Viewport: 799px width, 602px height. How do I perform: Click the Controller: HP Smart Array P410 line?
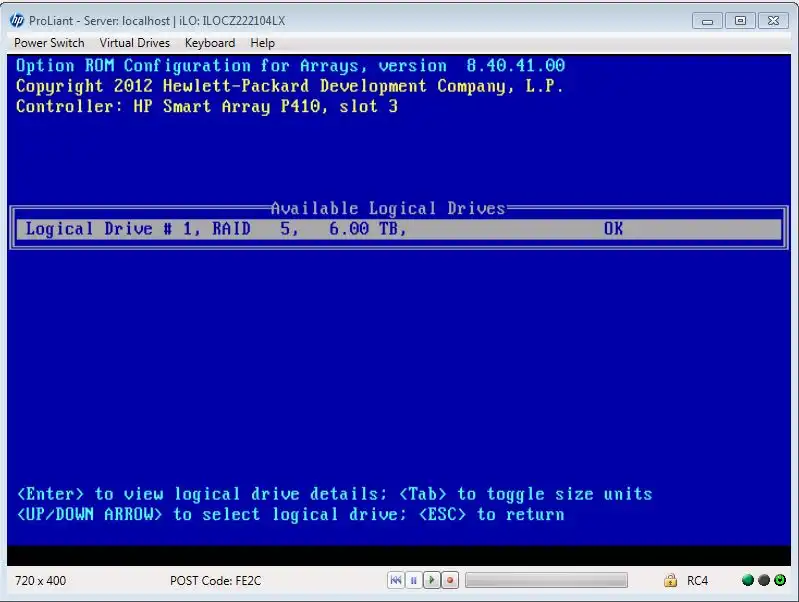207,107
